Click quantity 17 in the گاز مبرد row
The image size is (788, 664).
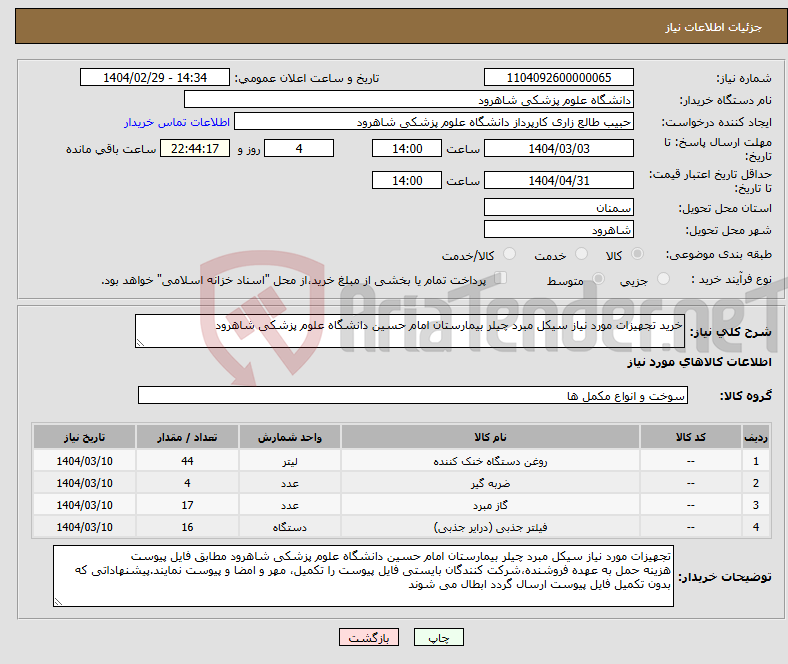click(x=187, y=505)
